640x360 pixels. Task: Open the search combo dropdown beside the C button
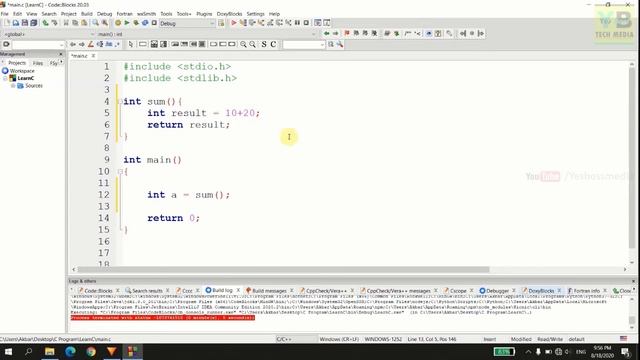322,44
